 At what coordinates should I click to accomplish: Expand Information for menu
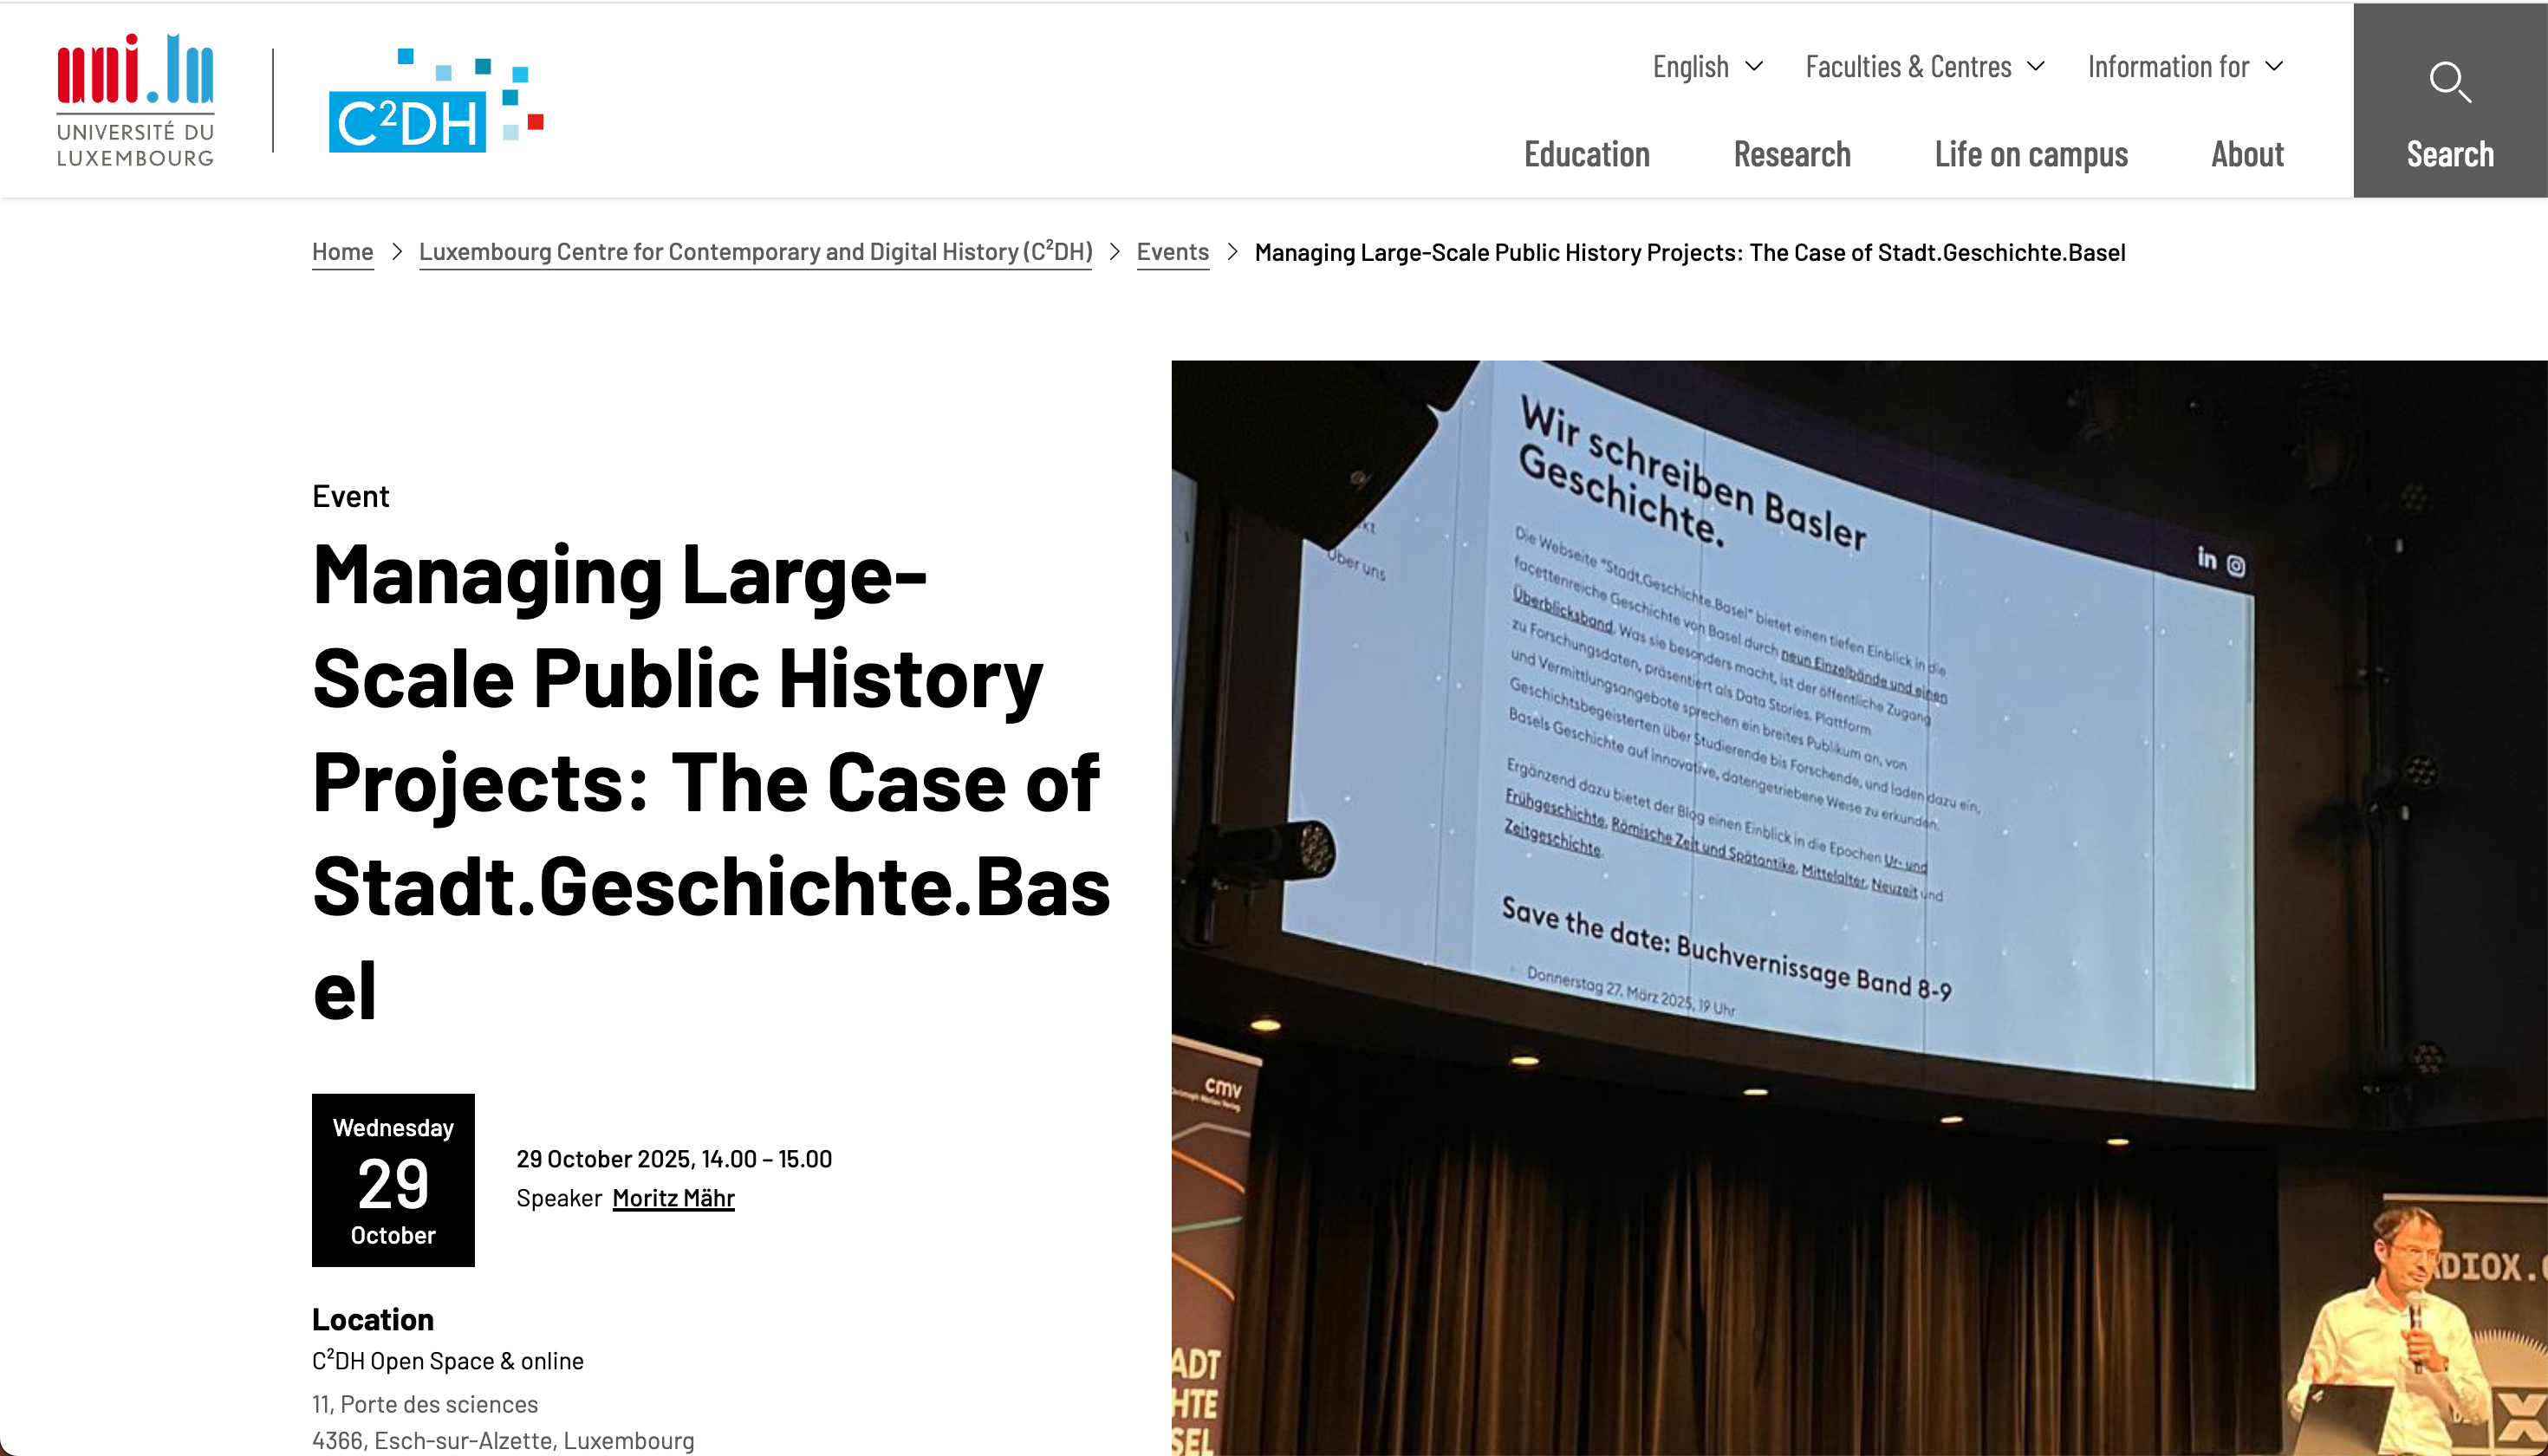pyautogui.click(x=2168, y=67)
